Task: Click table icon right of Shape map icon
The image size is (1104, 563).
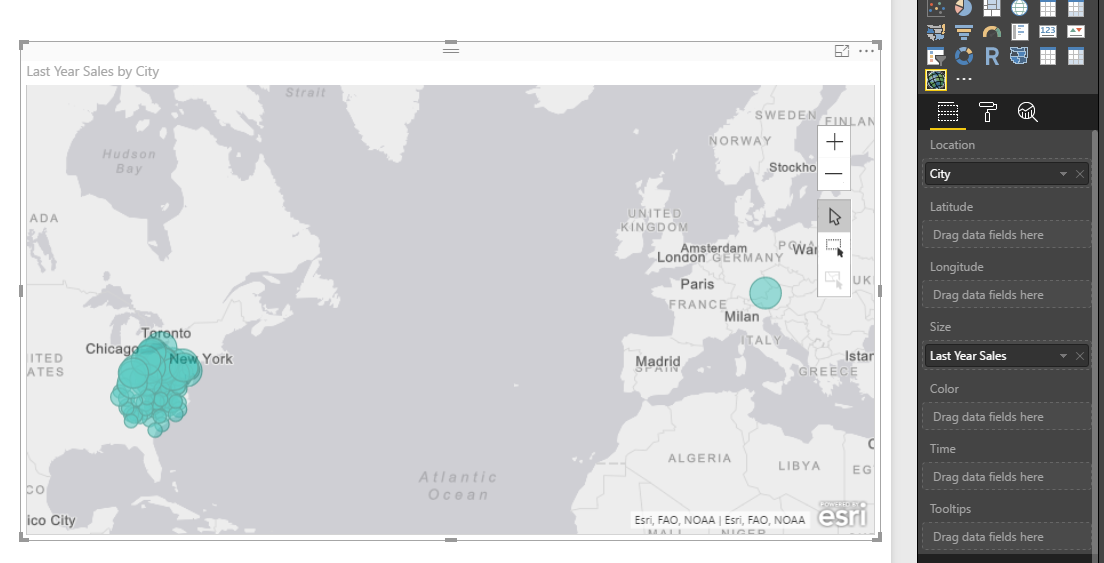Action: click(1048, 56)
